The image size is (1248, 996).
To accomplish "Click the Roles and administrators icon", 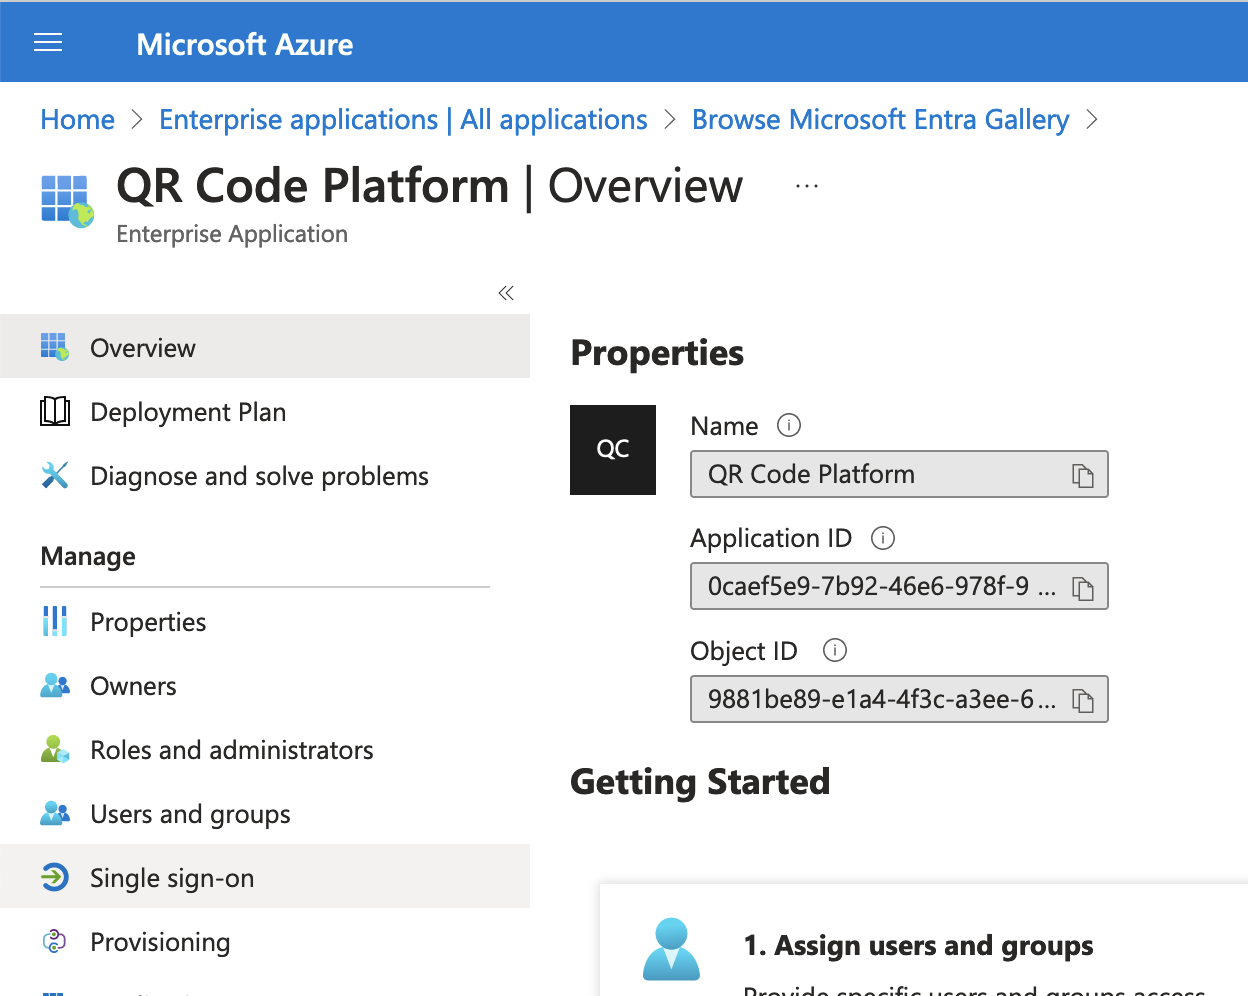I will point(55,749).
